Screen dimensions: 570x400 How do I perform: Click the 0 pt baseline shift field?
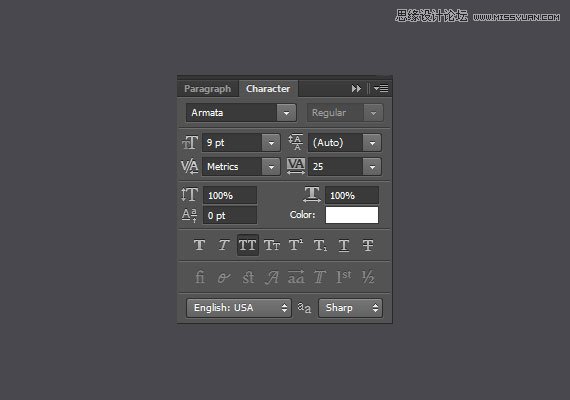click(x=230, y=216)
